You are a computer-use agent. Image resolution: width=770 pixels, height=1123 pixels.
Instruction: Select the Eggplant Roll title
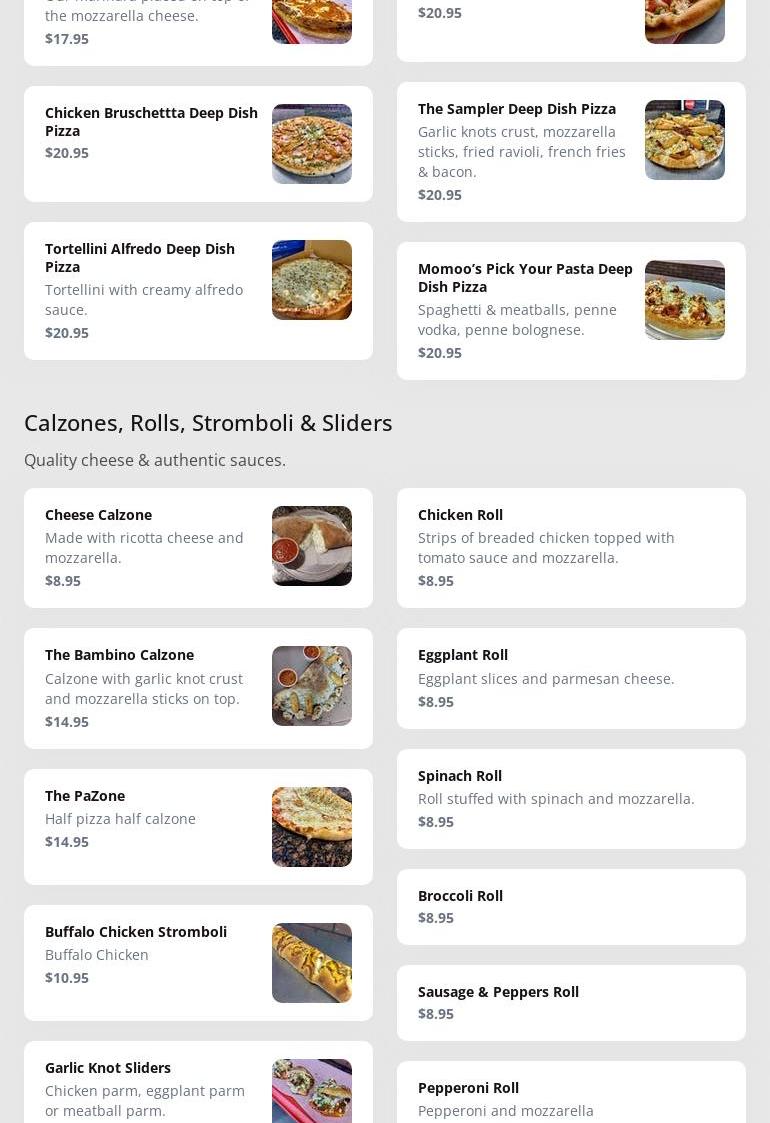(463, 655)
